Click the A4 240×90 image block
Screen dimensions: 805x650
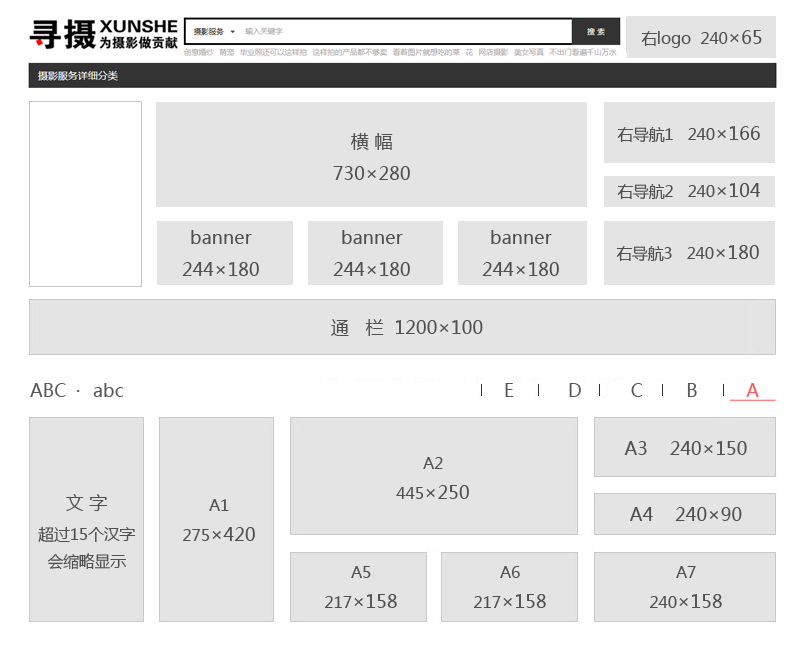click(684, 514)
